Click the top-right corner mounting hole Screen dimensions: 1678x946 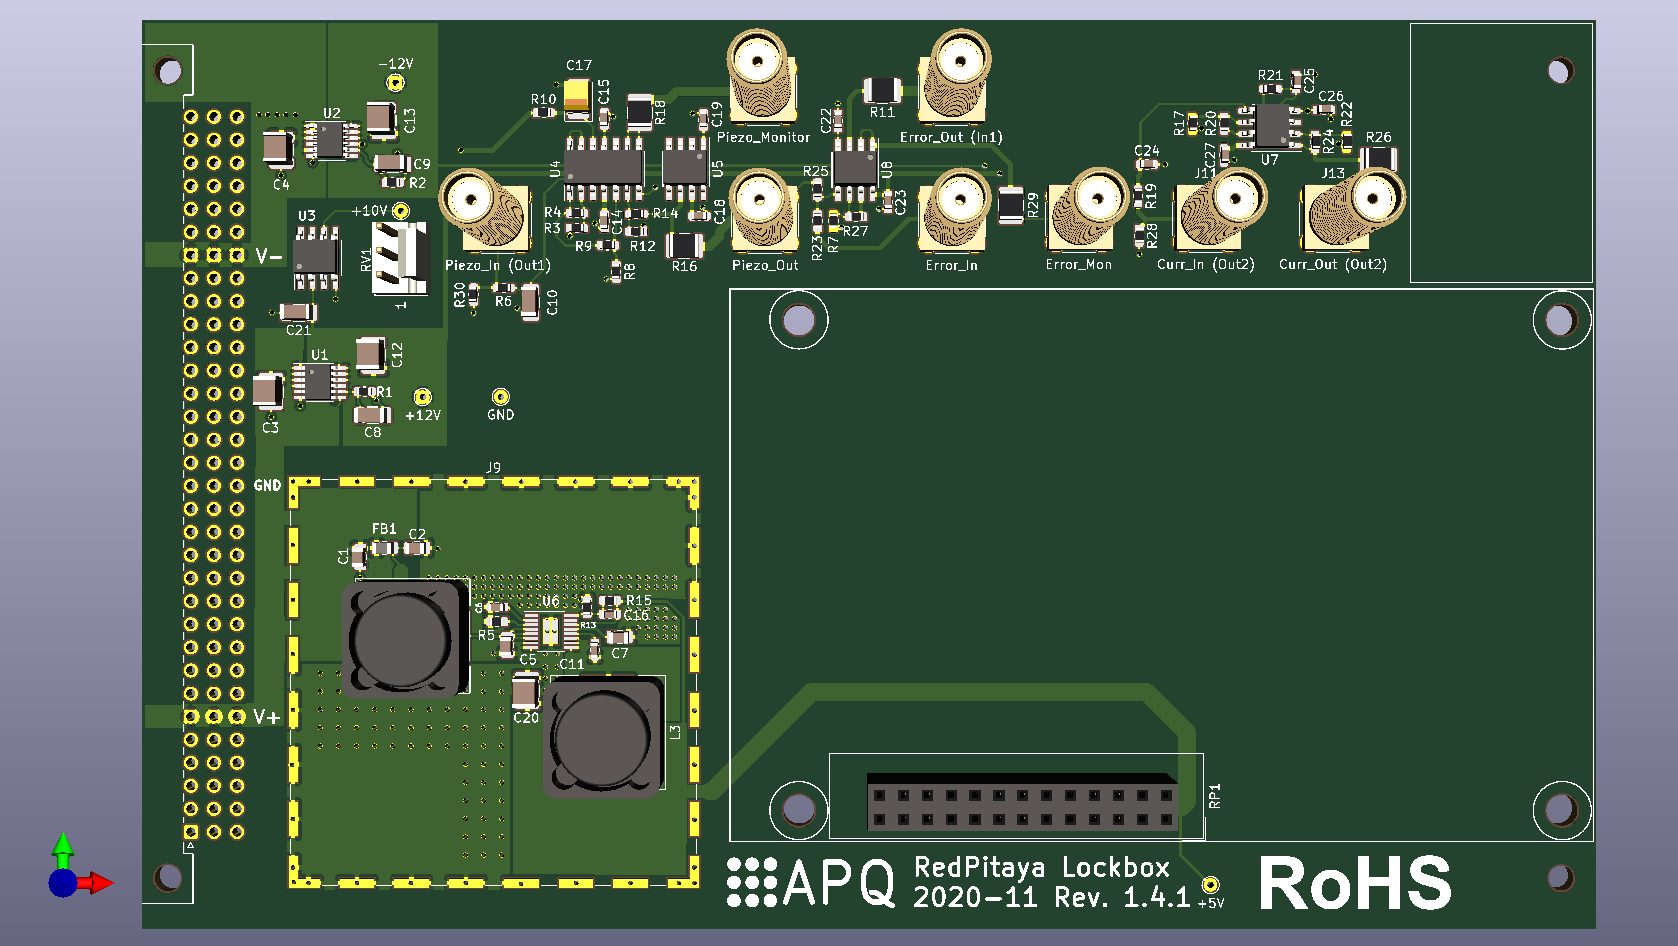click(x=1560, y=70)
